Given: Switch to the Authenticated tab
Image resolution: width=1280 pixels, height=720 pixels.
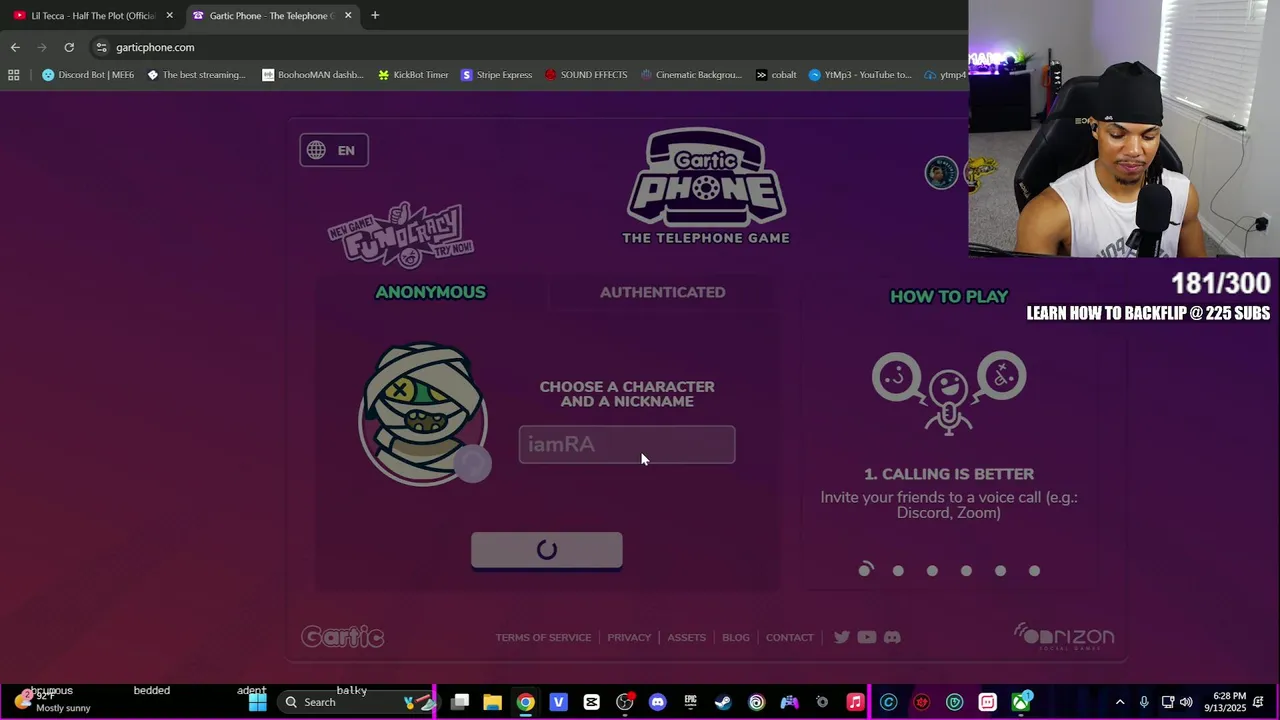Looking at the screenshot, I should pos(662,292).
